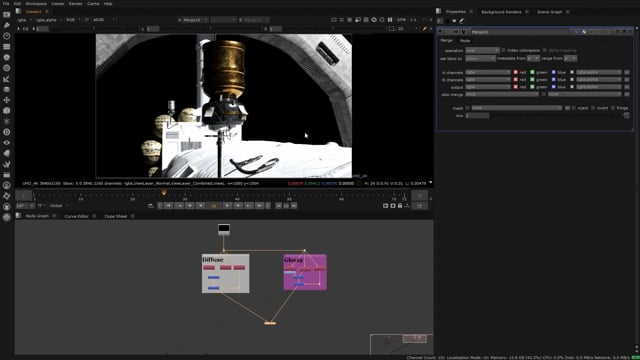The width and height of the screenshot is (640, 360).
Task: Switch to the Curve Editor tab
Action: 76,216
